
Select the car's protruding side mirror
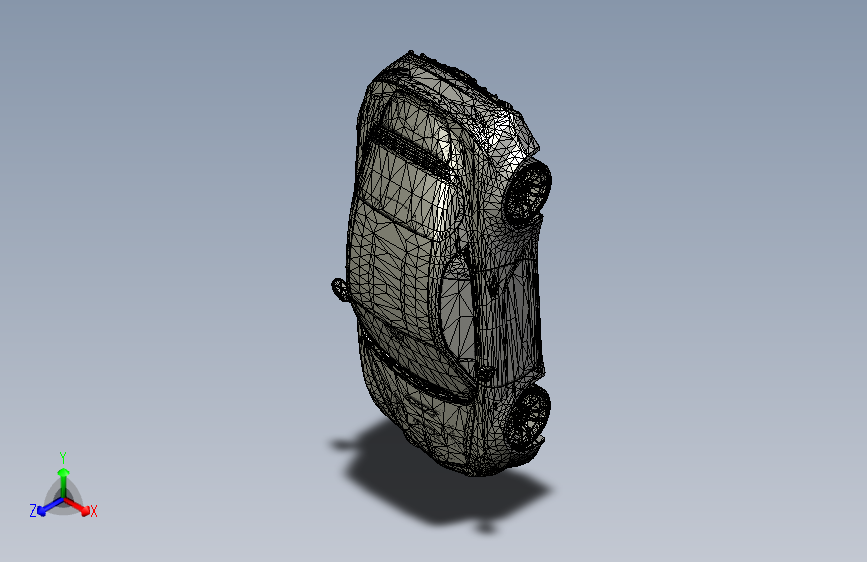340,289
